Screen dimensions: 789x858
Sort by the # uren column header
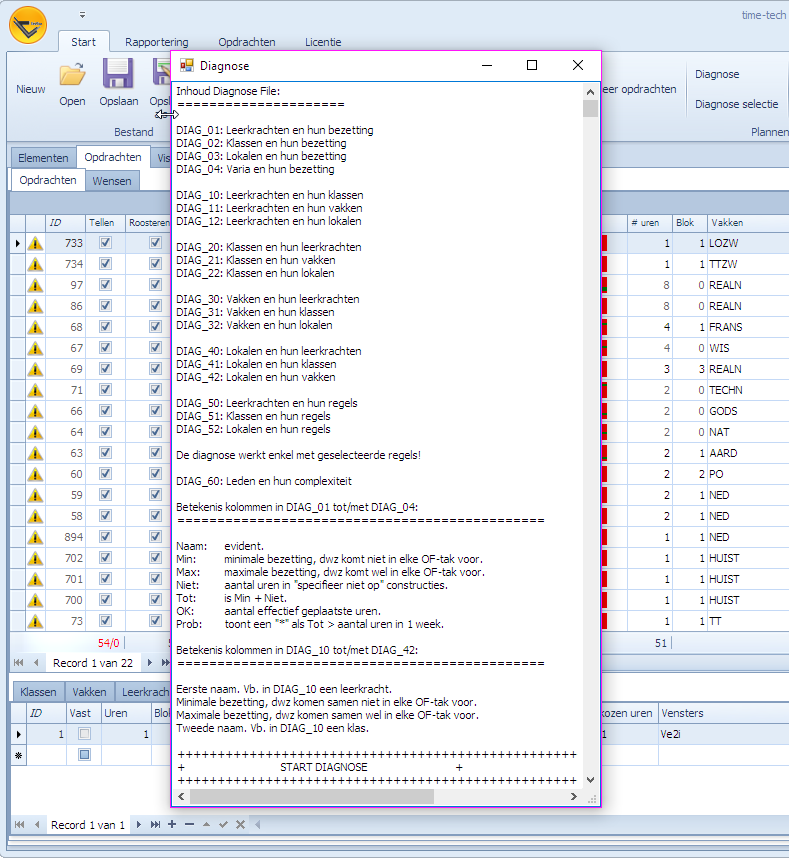pyautogui.click(x=649, y=223)
